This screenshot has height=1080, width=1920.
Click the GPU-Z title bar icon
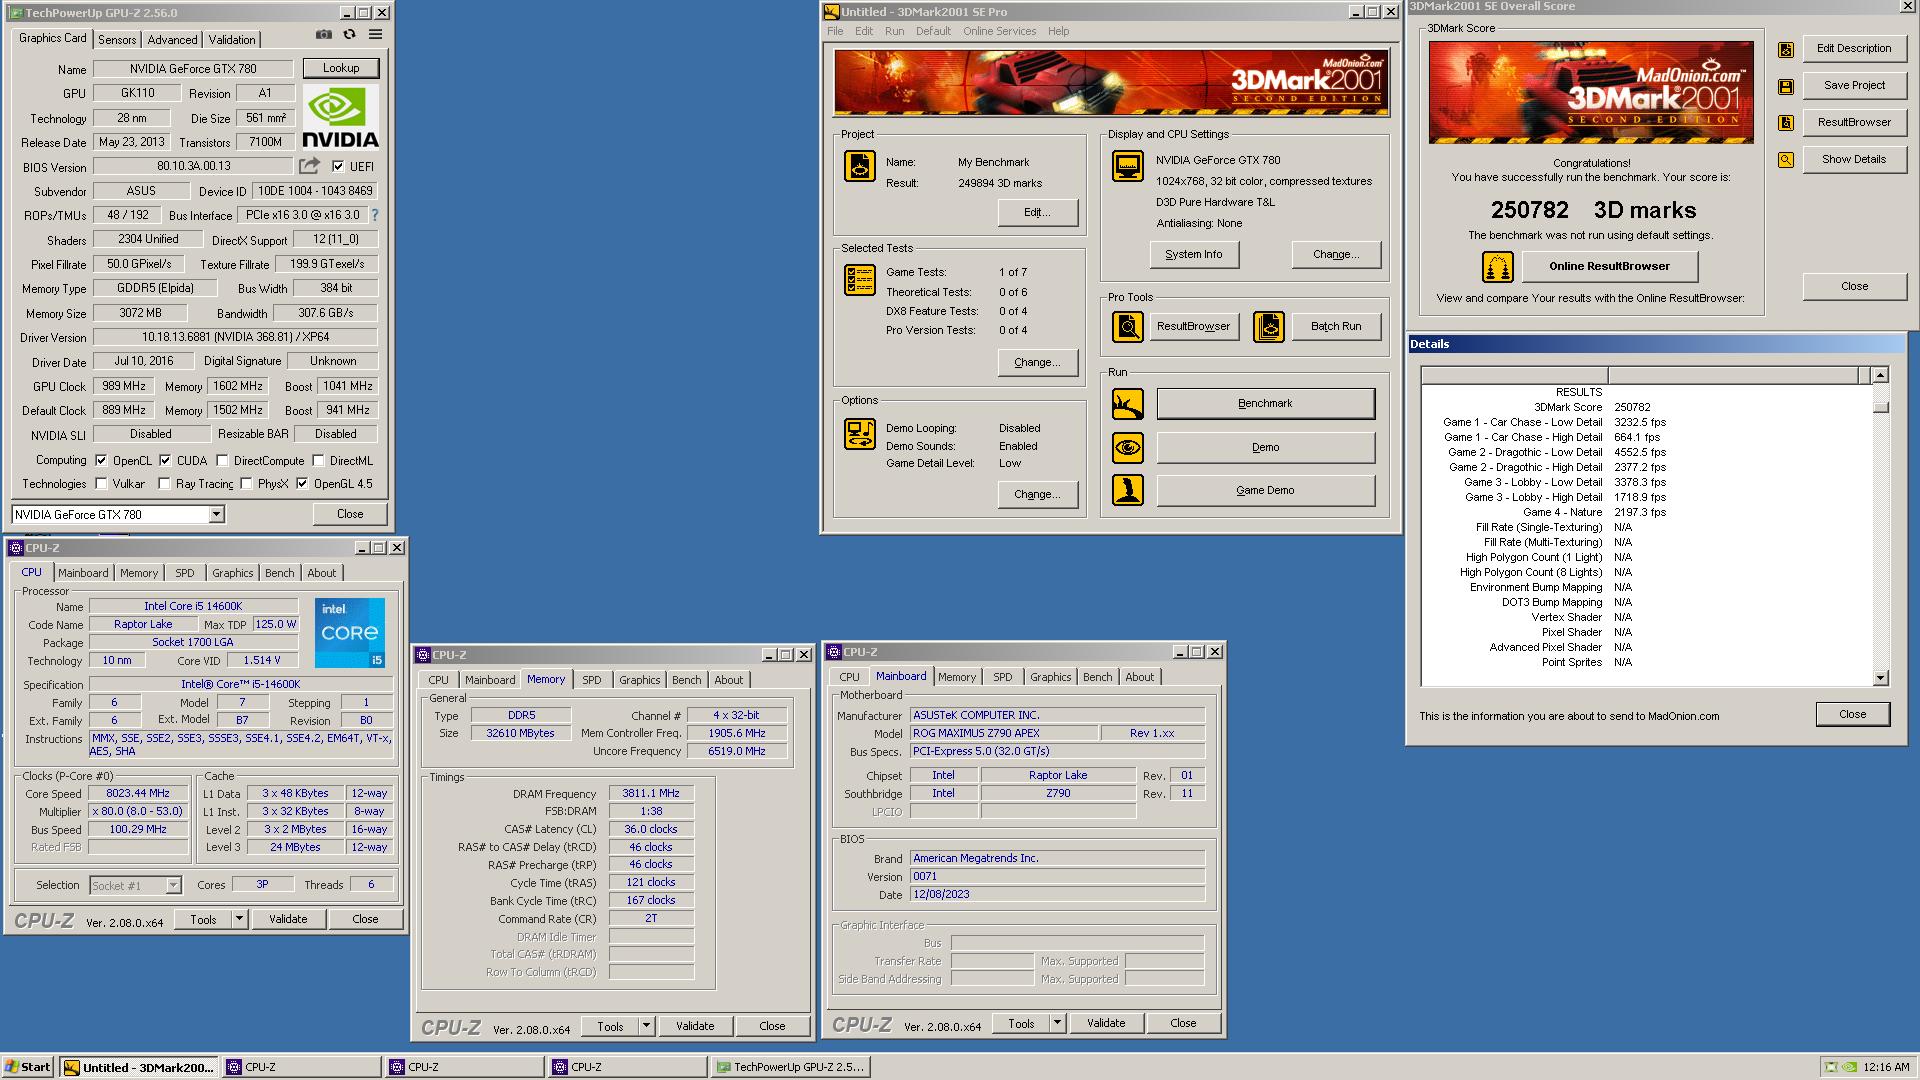(16, 13)
